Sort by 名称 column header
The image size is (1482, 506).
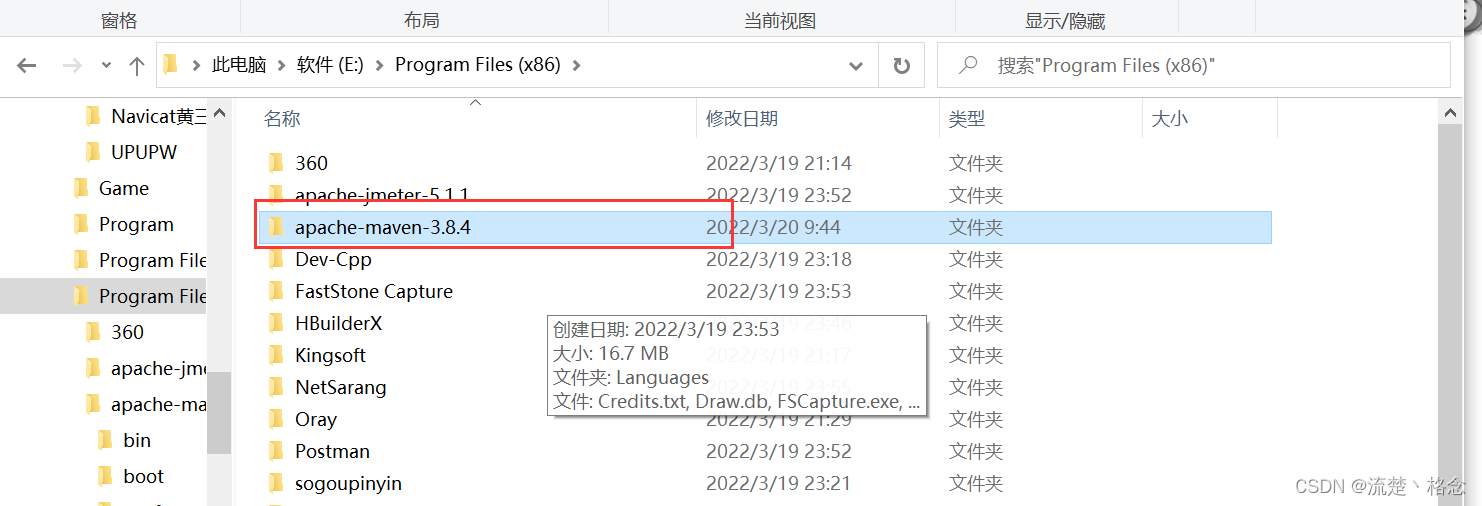pyautogui.click(x=282, y=119)
